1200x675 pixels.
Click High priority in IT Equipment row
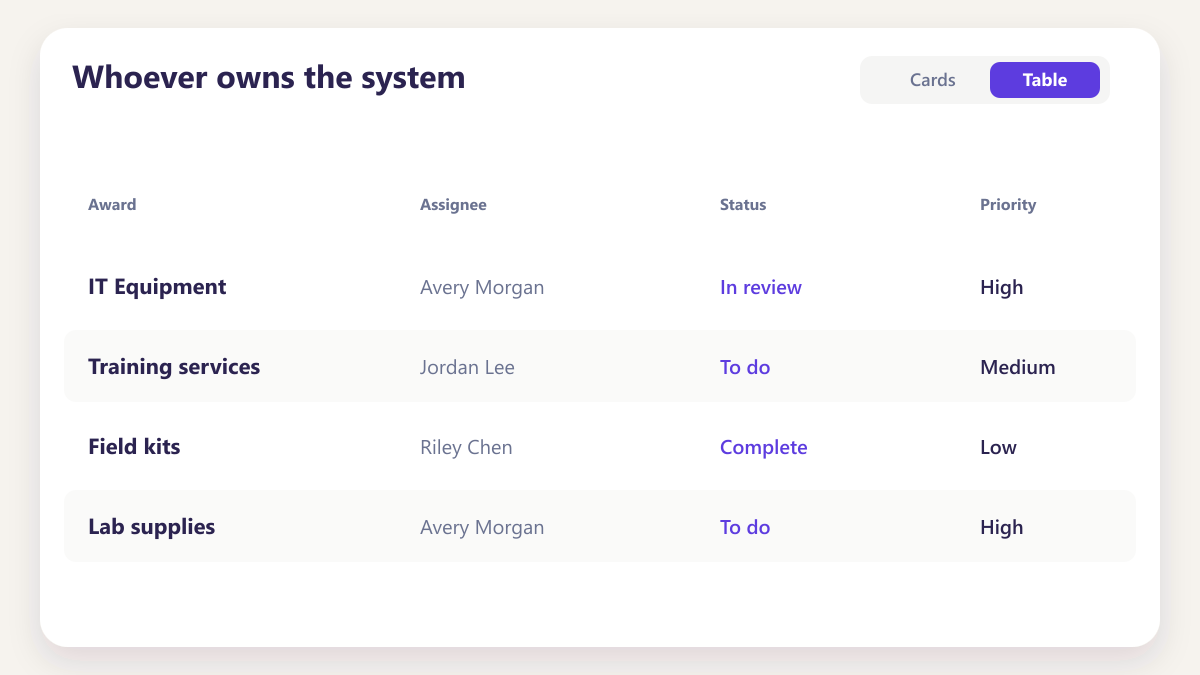click(1002, 288)
